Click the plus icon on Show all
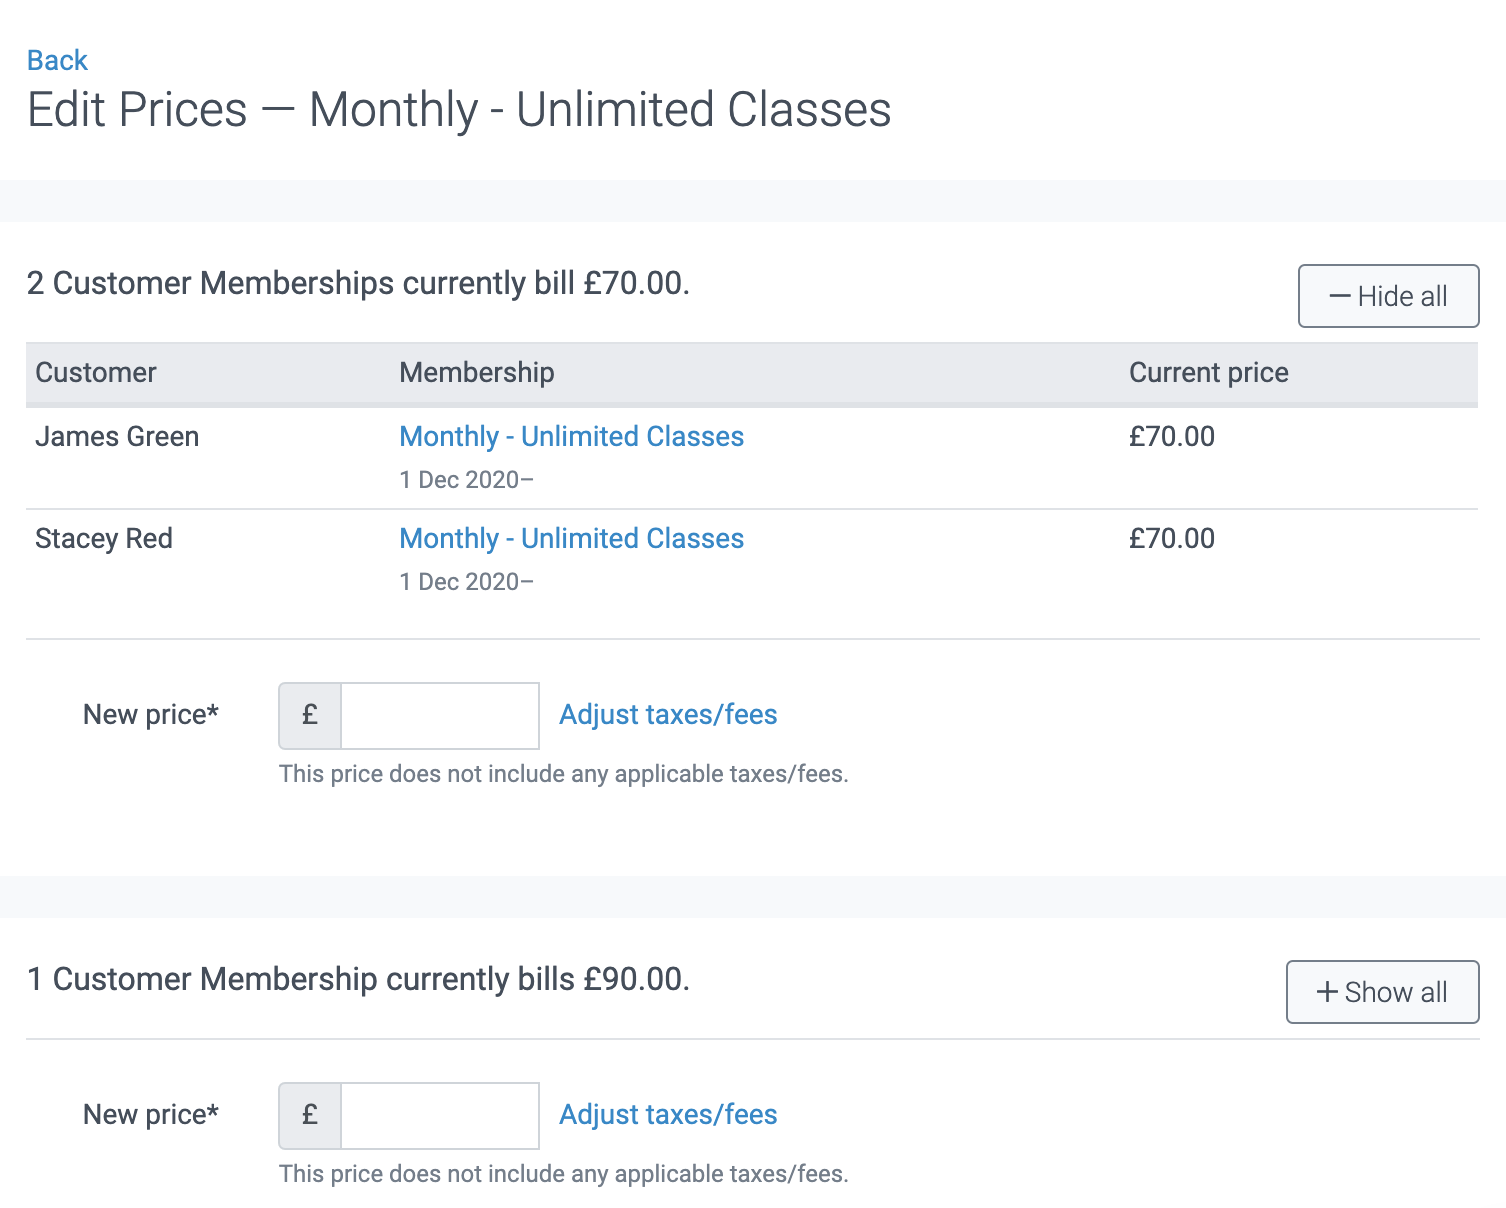 1326,992
